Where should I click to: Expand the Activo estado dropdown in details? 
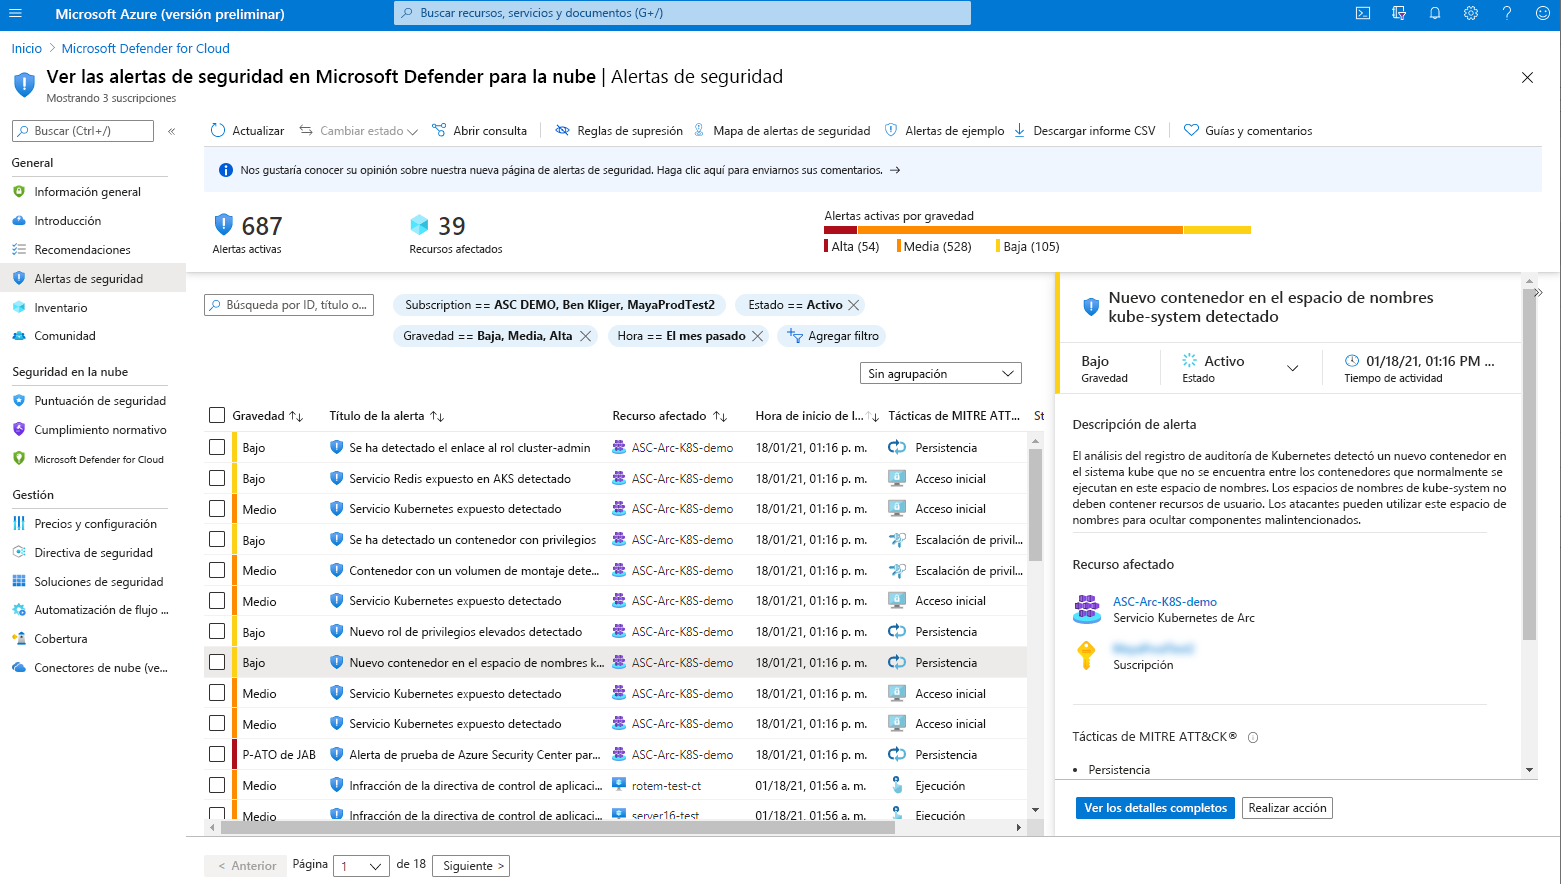click(1292, 368)
